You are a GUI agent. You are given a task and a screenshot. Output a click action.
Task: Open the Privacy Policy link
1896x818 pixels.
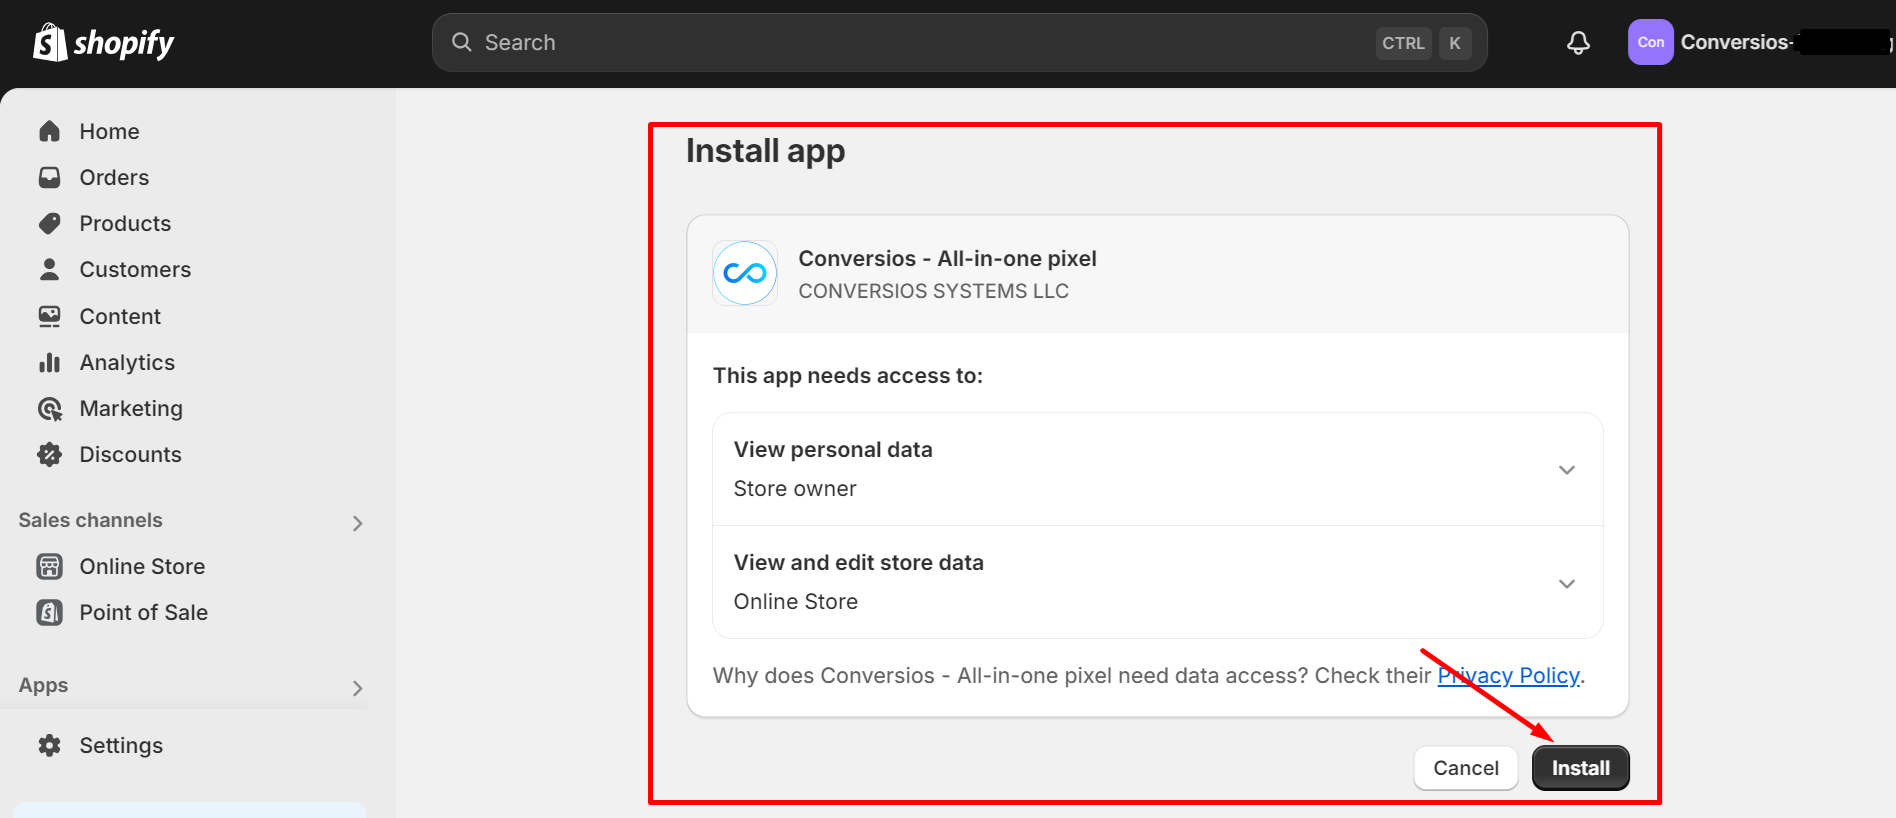[x=1508, y=675]
